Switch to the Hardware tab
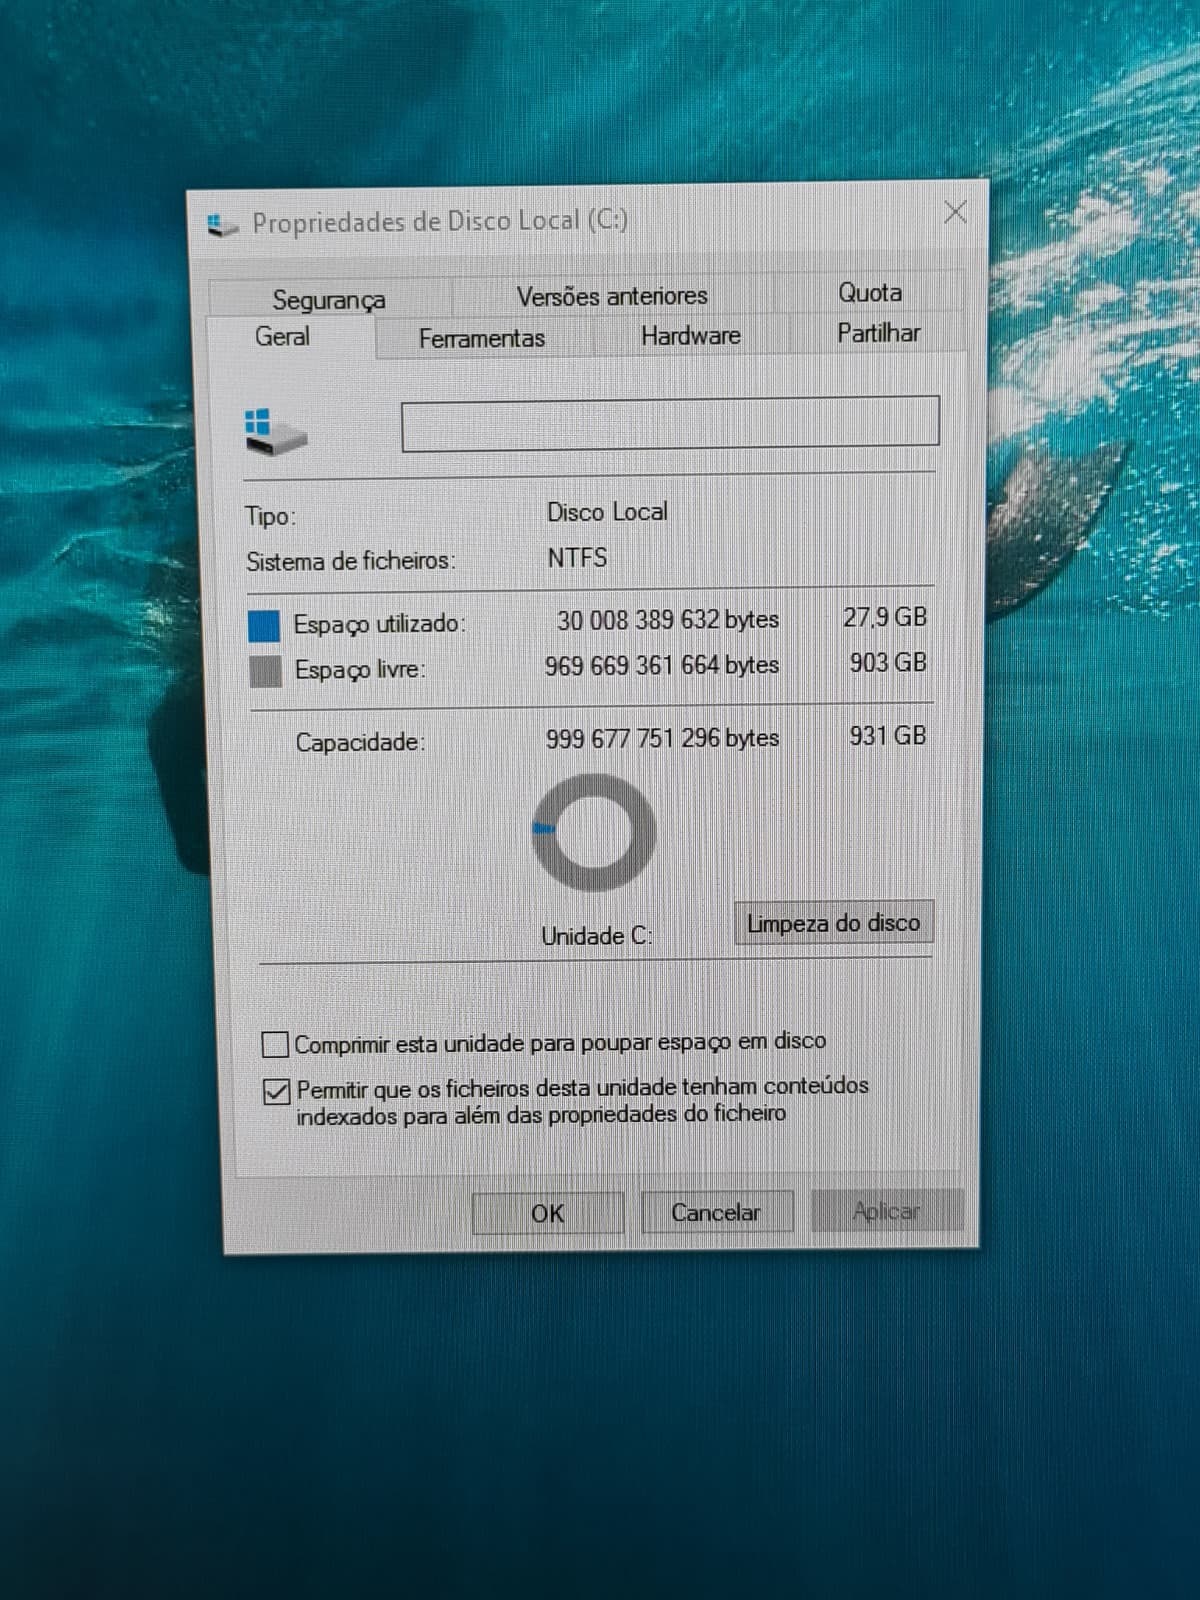 [691, 335]
